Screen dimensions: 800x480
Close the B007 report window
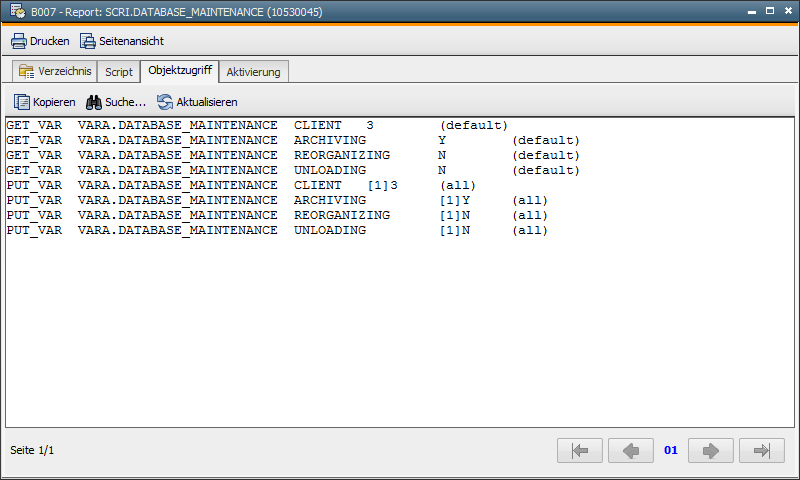[x=788, y=11]
